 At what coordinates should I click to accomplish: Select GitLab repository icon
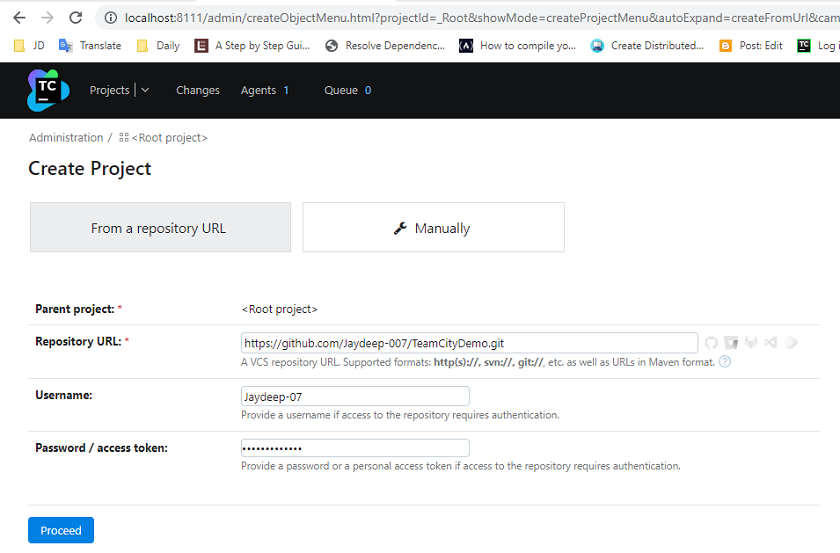coord(751,342)
